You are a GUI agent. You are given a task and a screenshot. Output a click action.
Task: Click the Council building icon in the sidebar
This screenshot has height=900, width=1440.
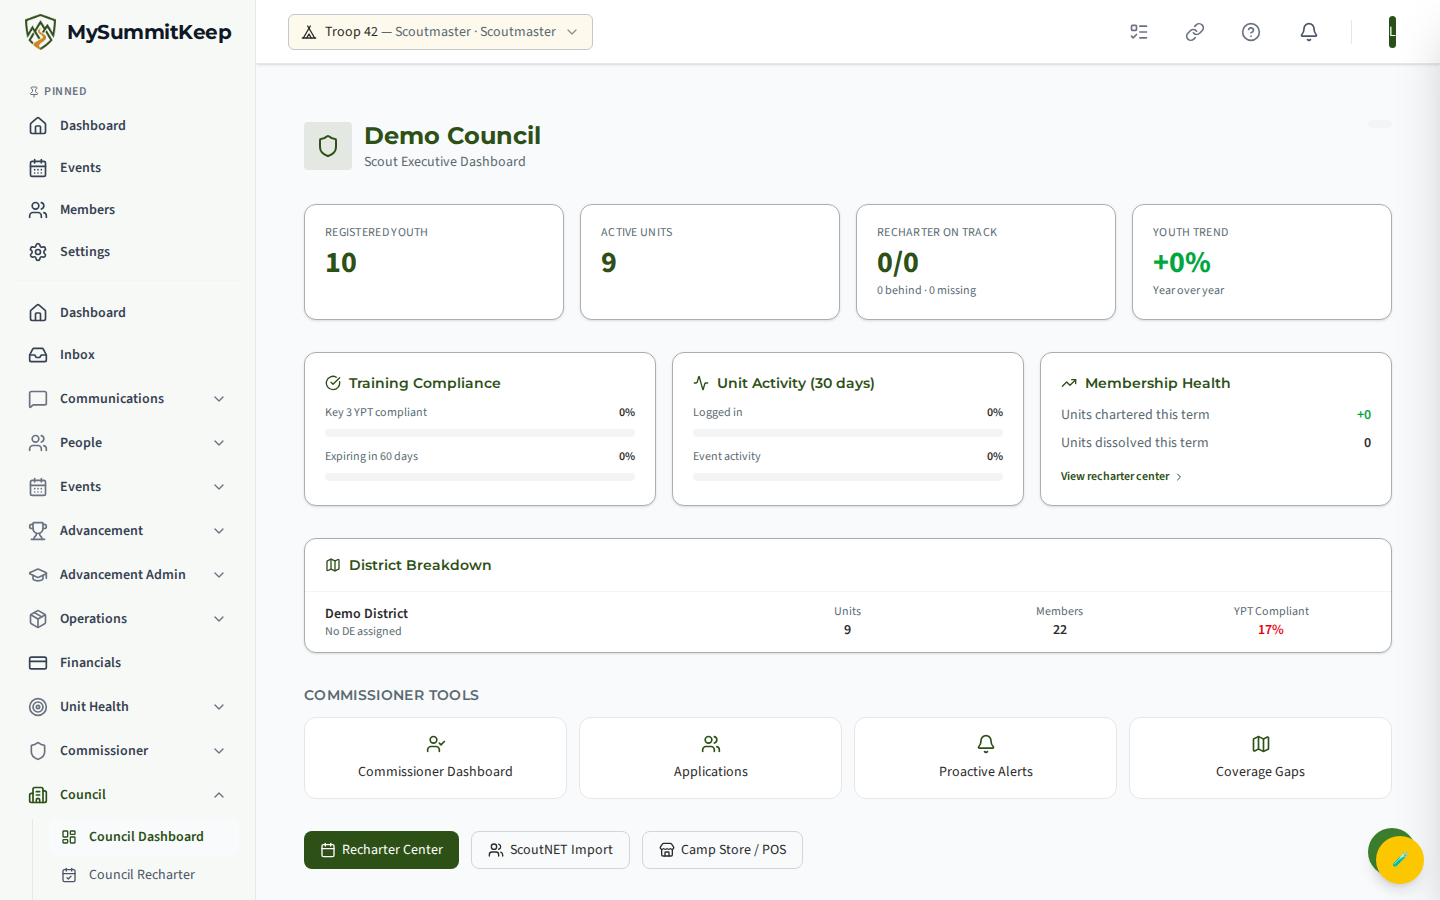(x=38, y=795)
